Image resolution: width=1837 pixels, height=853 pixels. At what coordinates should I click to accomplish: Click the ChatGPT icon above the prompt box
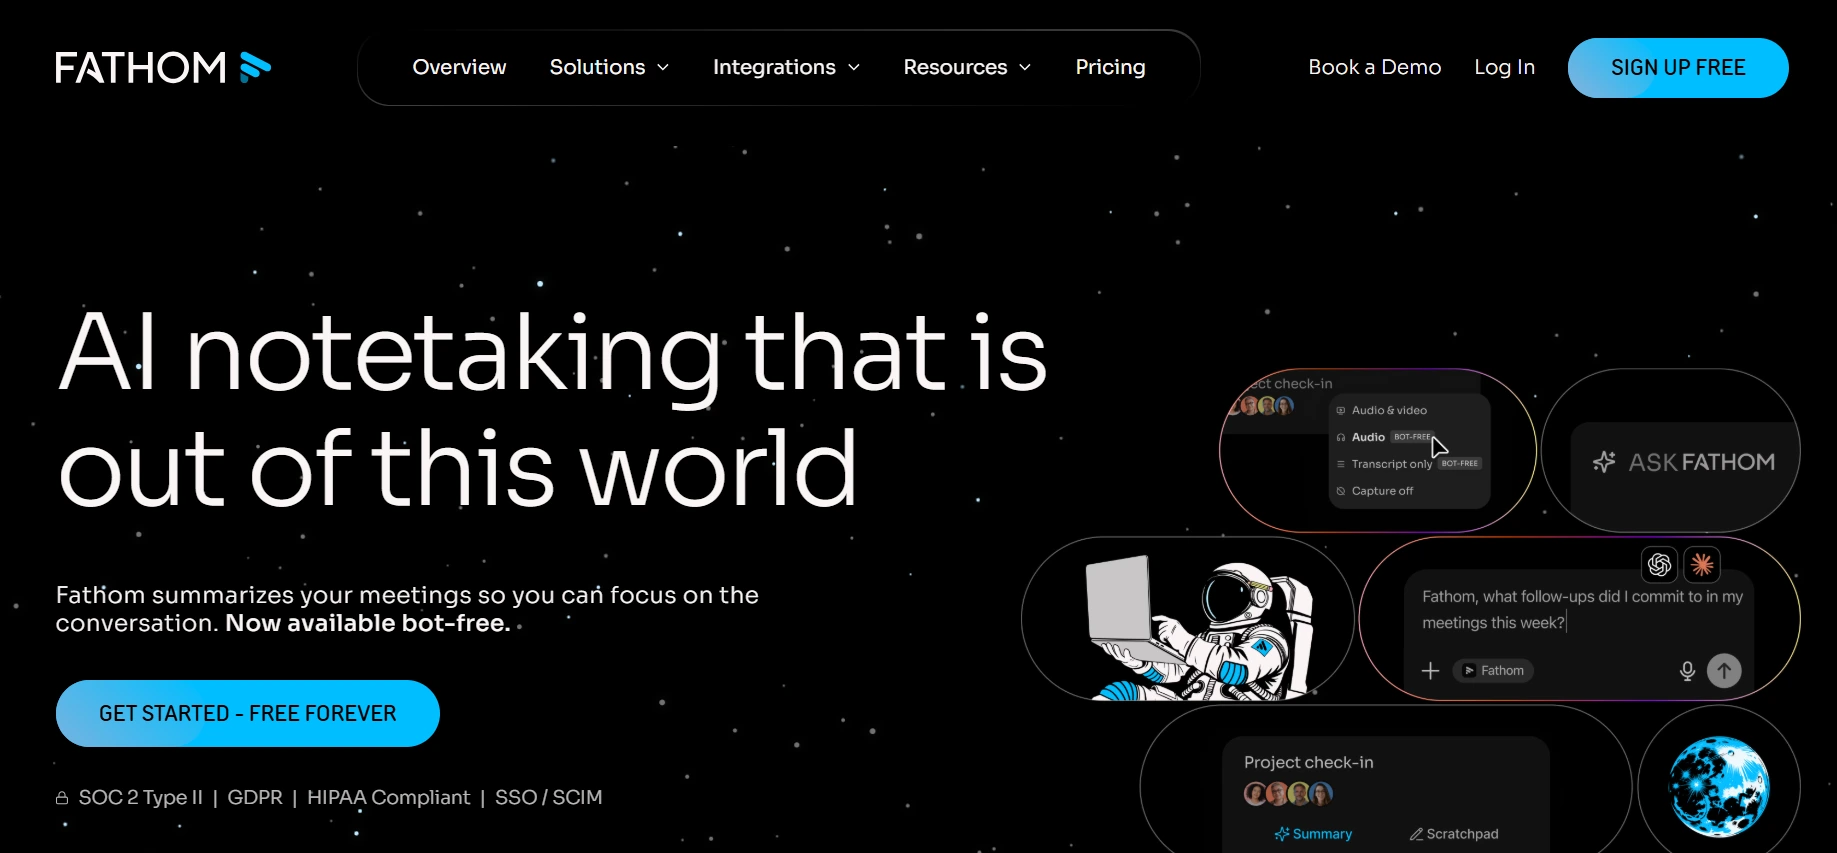(1660, 565)
